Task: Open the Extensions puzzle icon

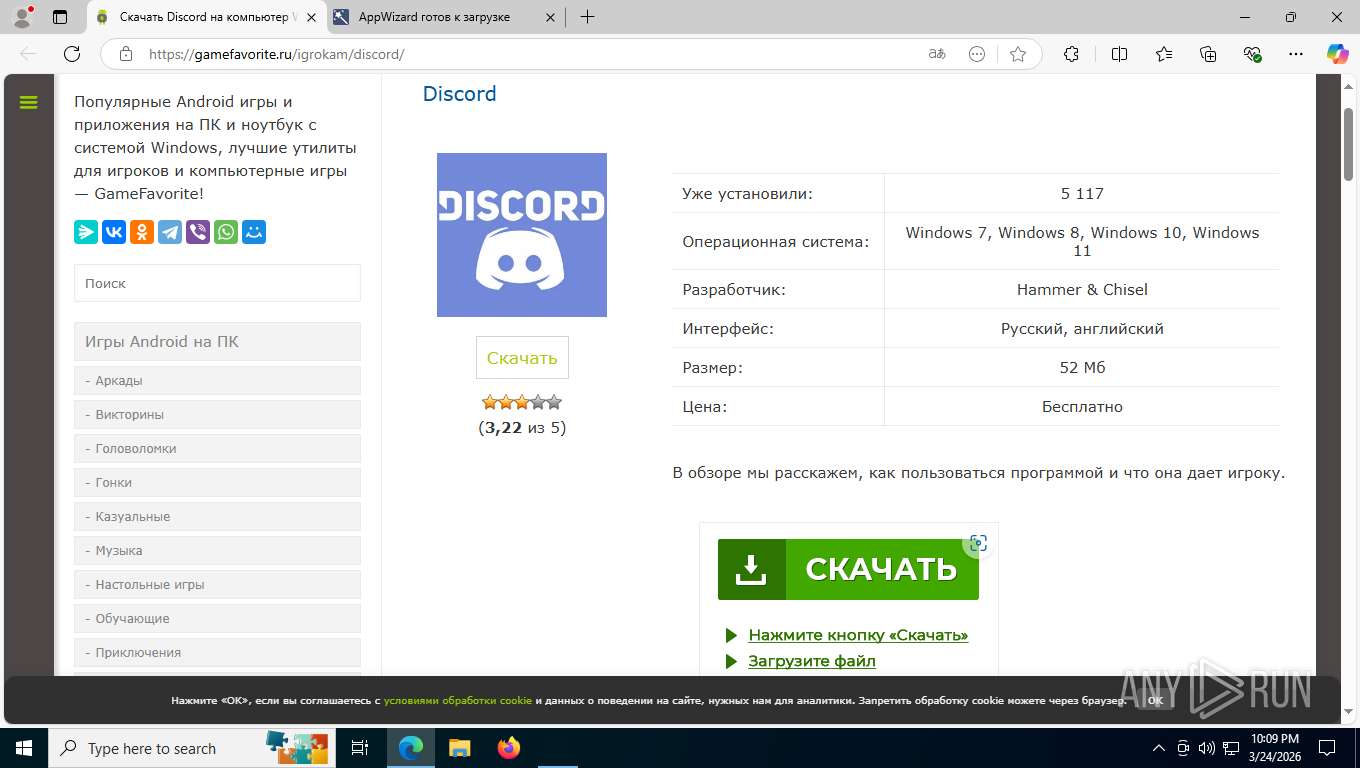Action: [1071, 54]
